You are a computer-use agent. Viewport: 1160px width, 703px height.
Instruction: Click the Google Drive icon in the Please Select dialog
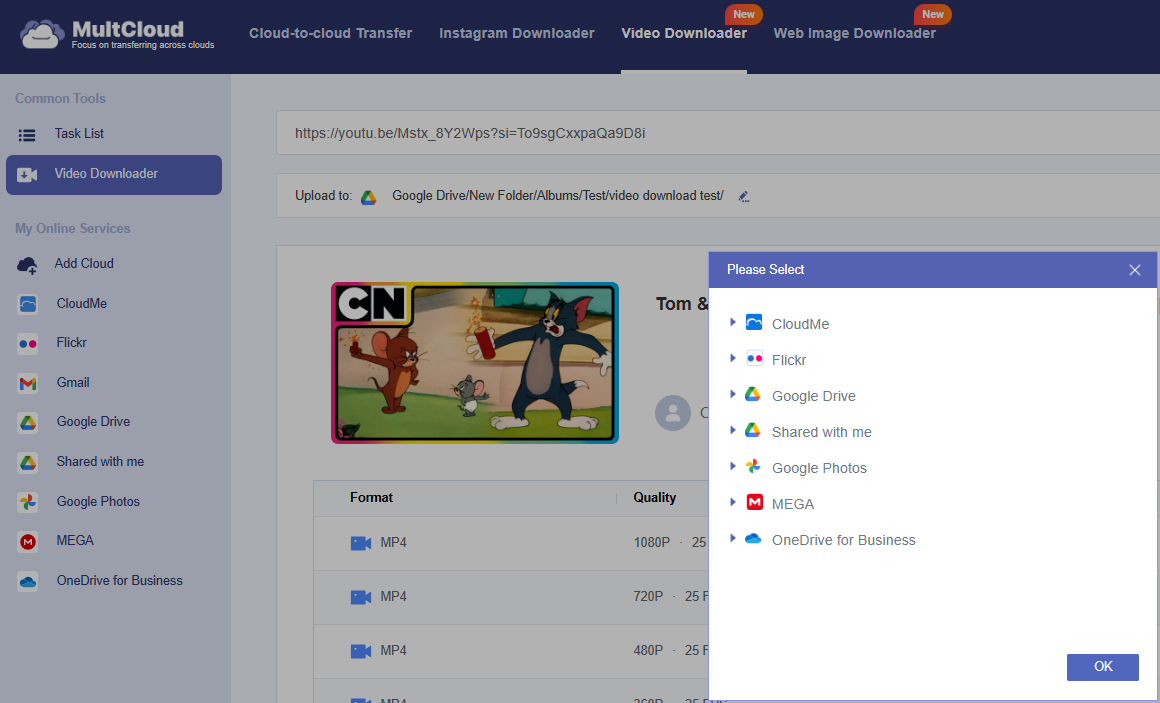[752, 394]
